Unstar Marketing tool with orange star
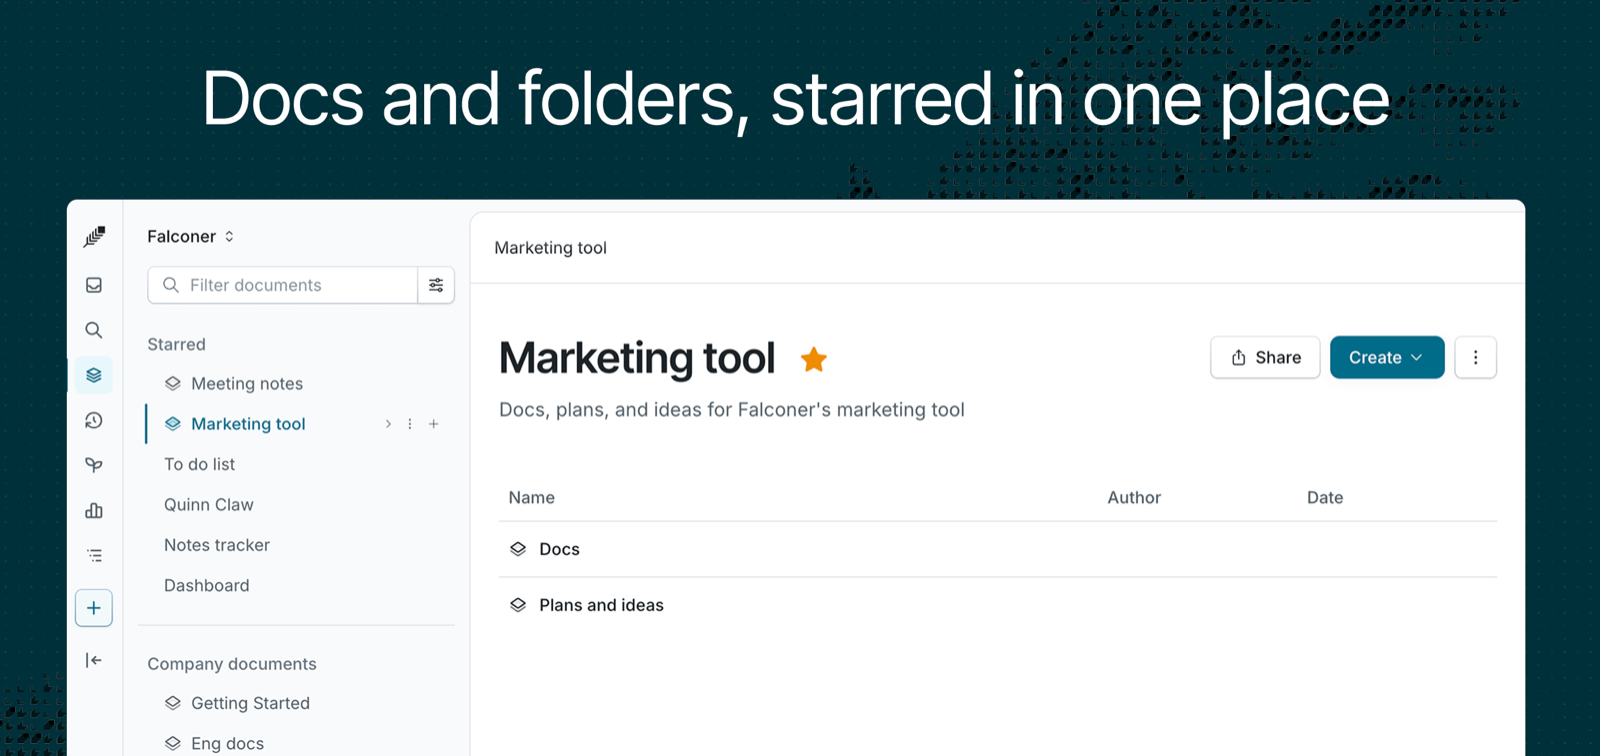Viewport: 1600px width, 756px height. [814, 359]
